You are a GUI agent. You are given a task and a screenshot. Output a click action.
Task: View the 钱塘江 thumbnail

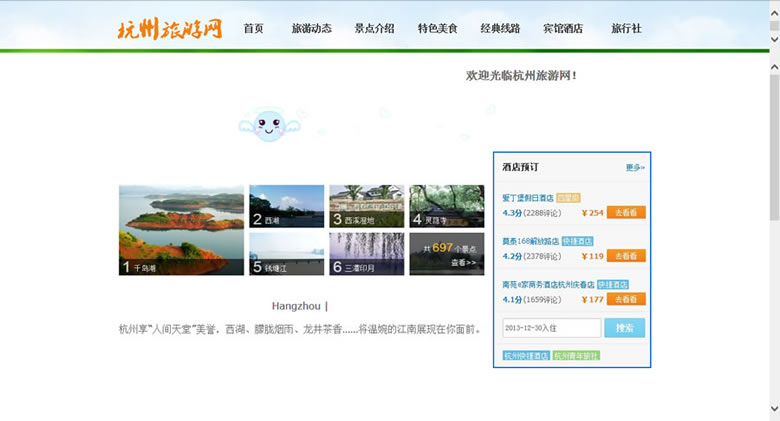[x=286, y=254]
